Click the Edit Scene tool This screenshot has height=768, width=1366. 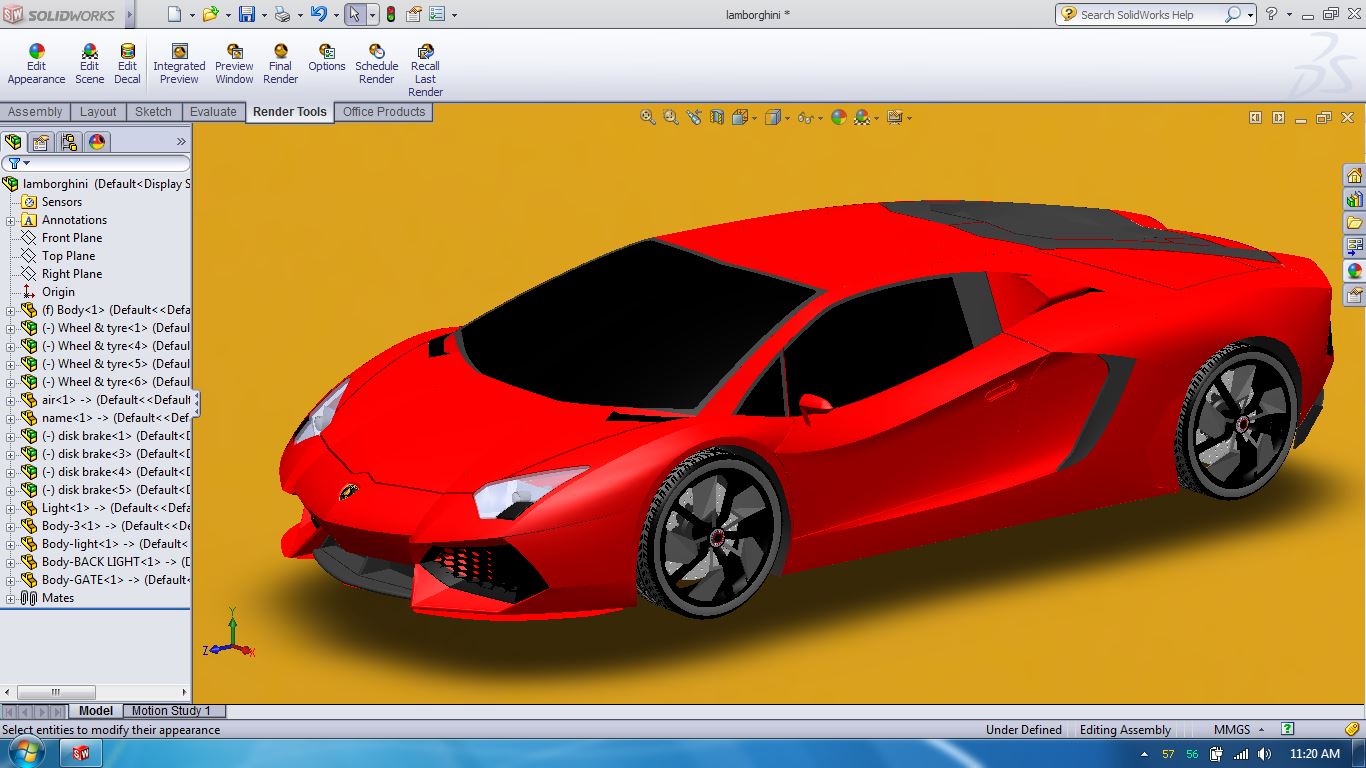(89, 64)
